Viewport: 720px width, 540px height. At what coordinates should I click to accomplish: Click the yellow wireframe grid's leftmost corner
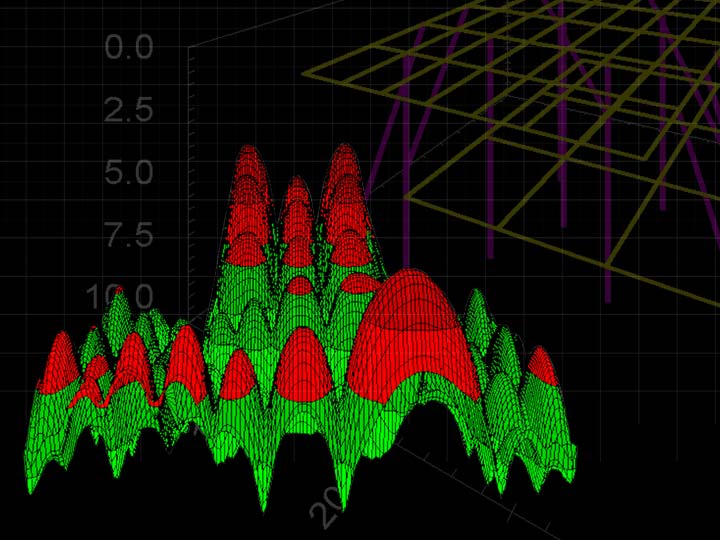click(306, 73)
